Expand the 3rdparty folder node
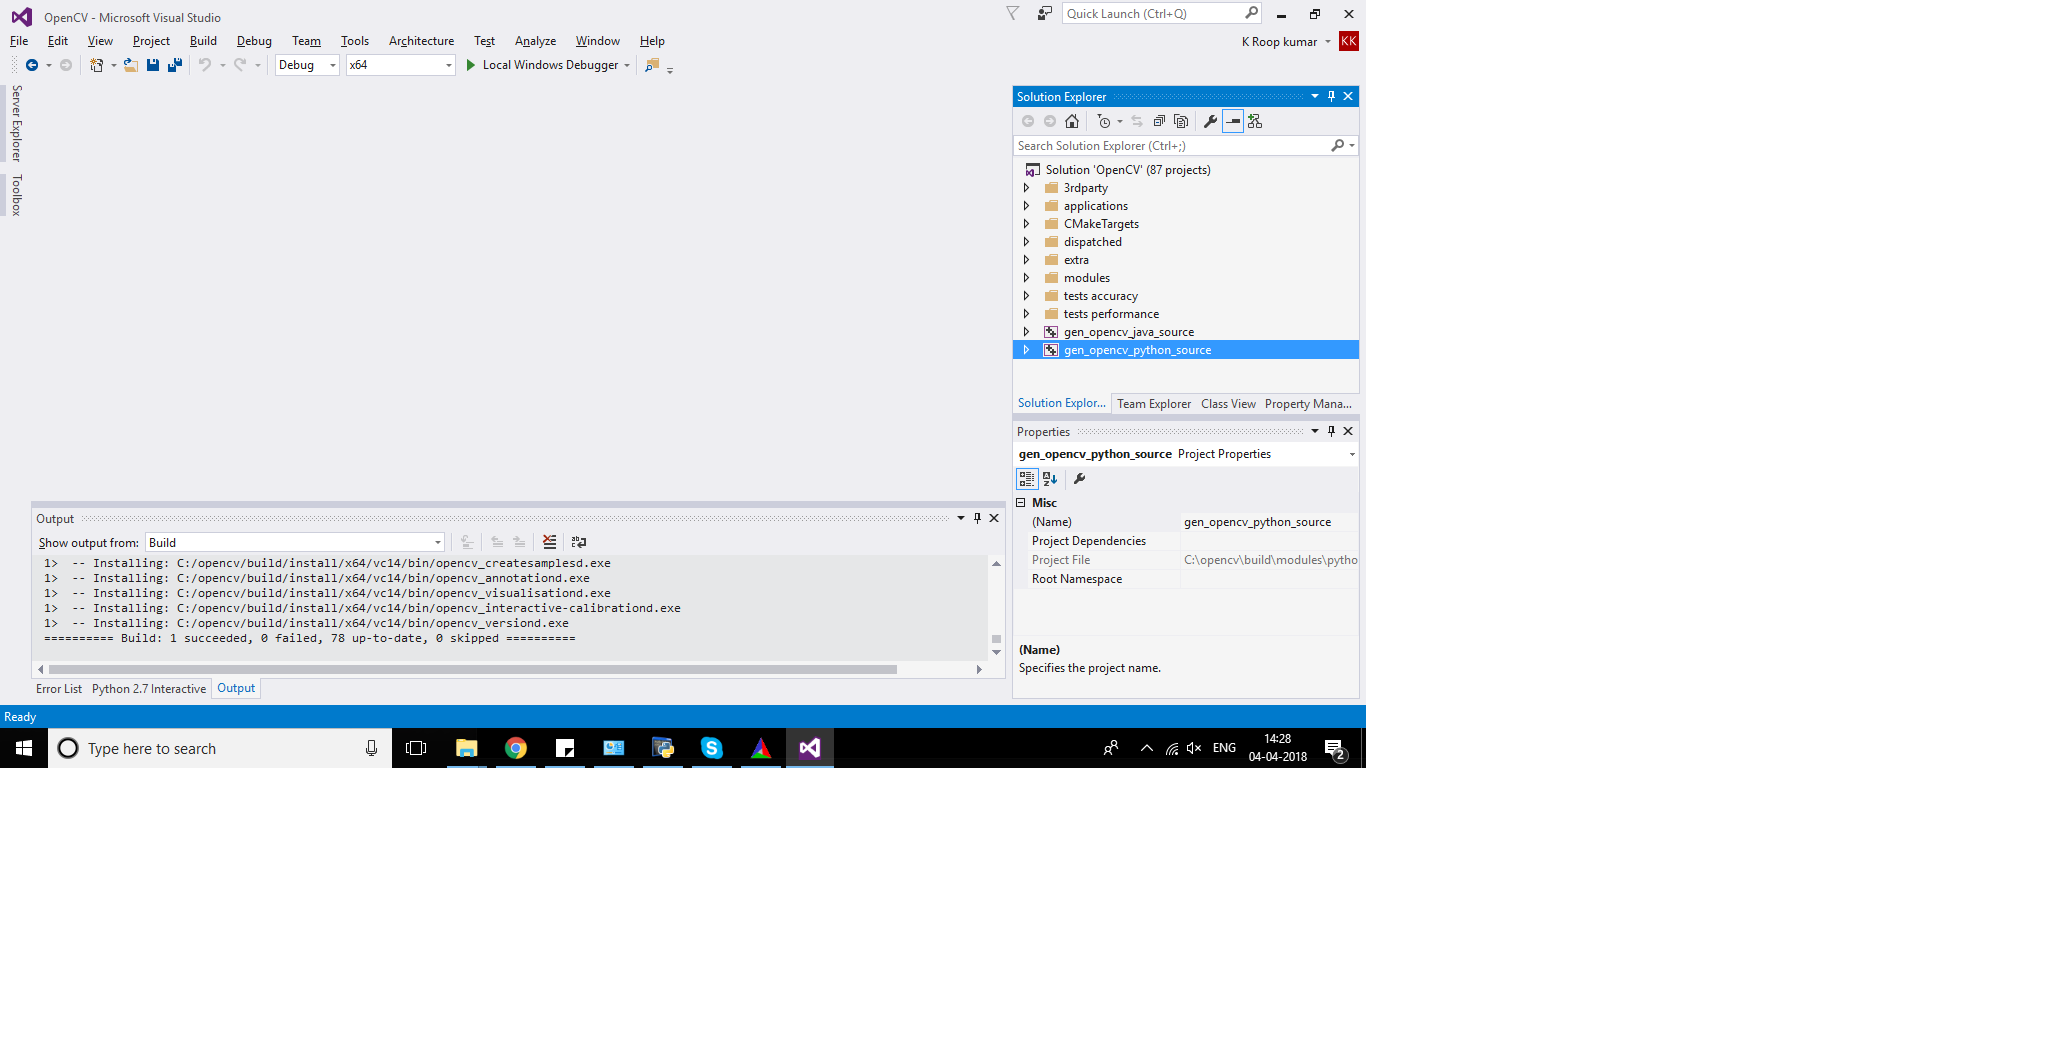This screenshot has width=2066, height=1038. (1026, 188)
